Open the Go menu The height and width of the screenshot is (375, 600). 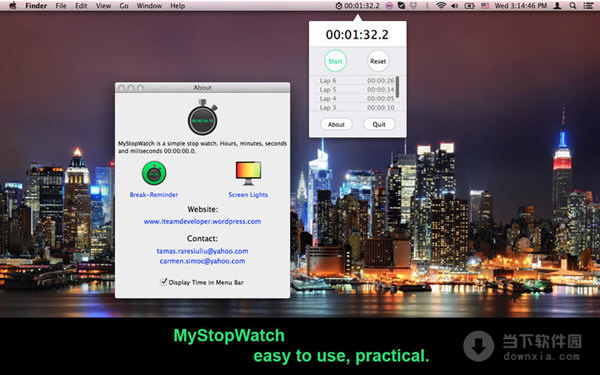[x=124, y=6]
